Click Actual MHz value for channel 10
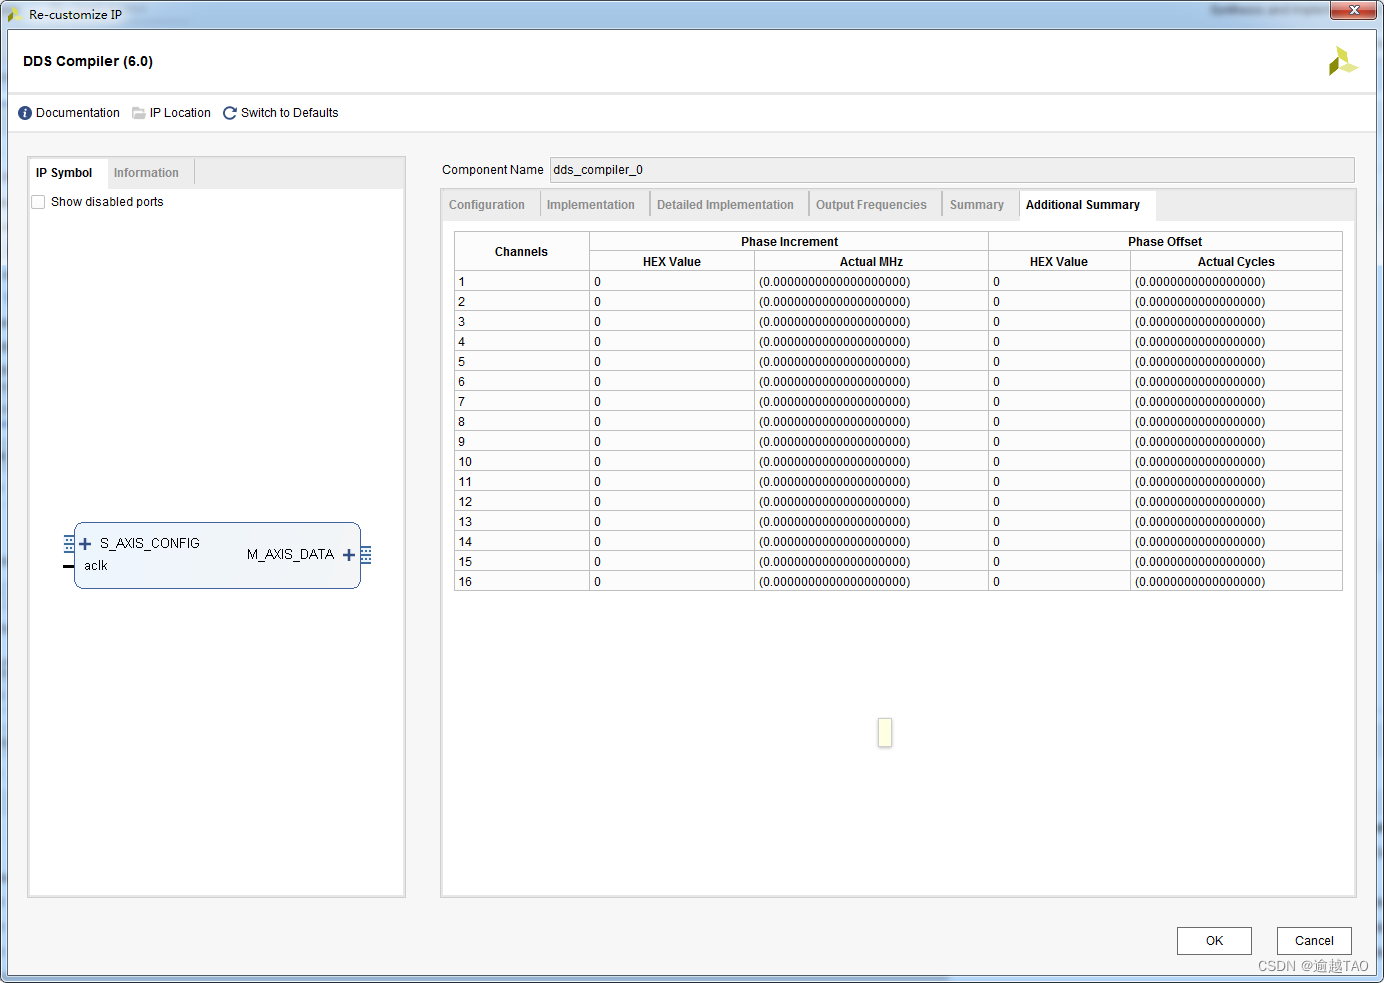The width and height of the screenshot is (1384, 983). pyautogui.click(x=871, y=462)
